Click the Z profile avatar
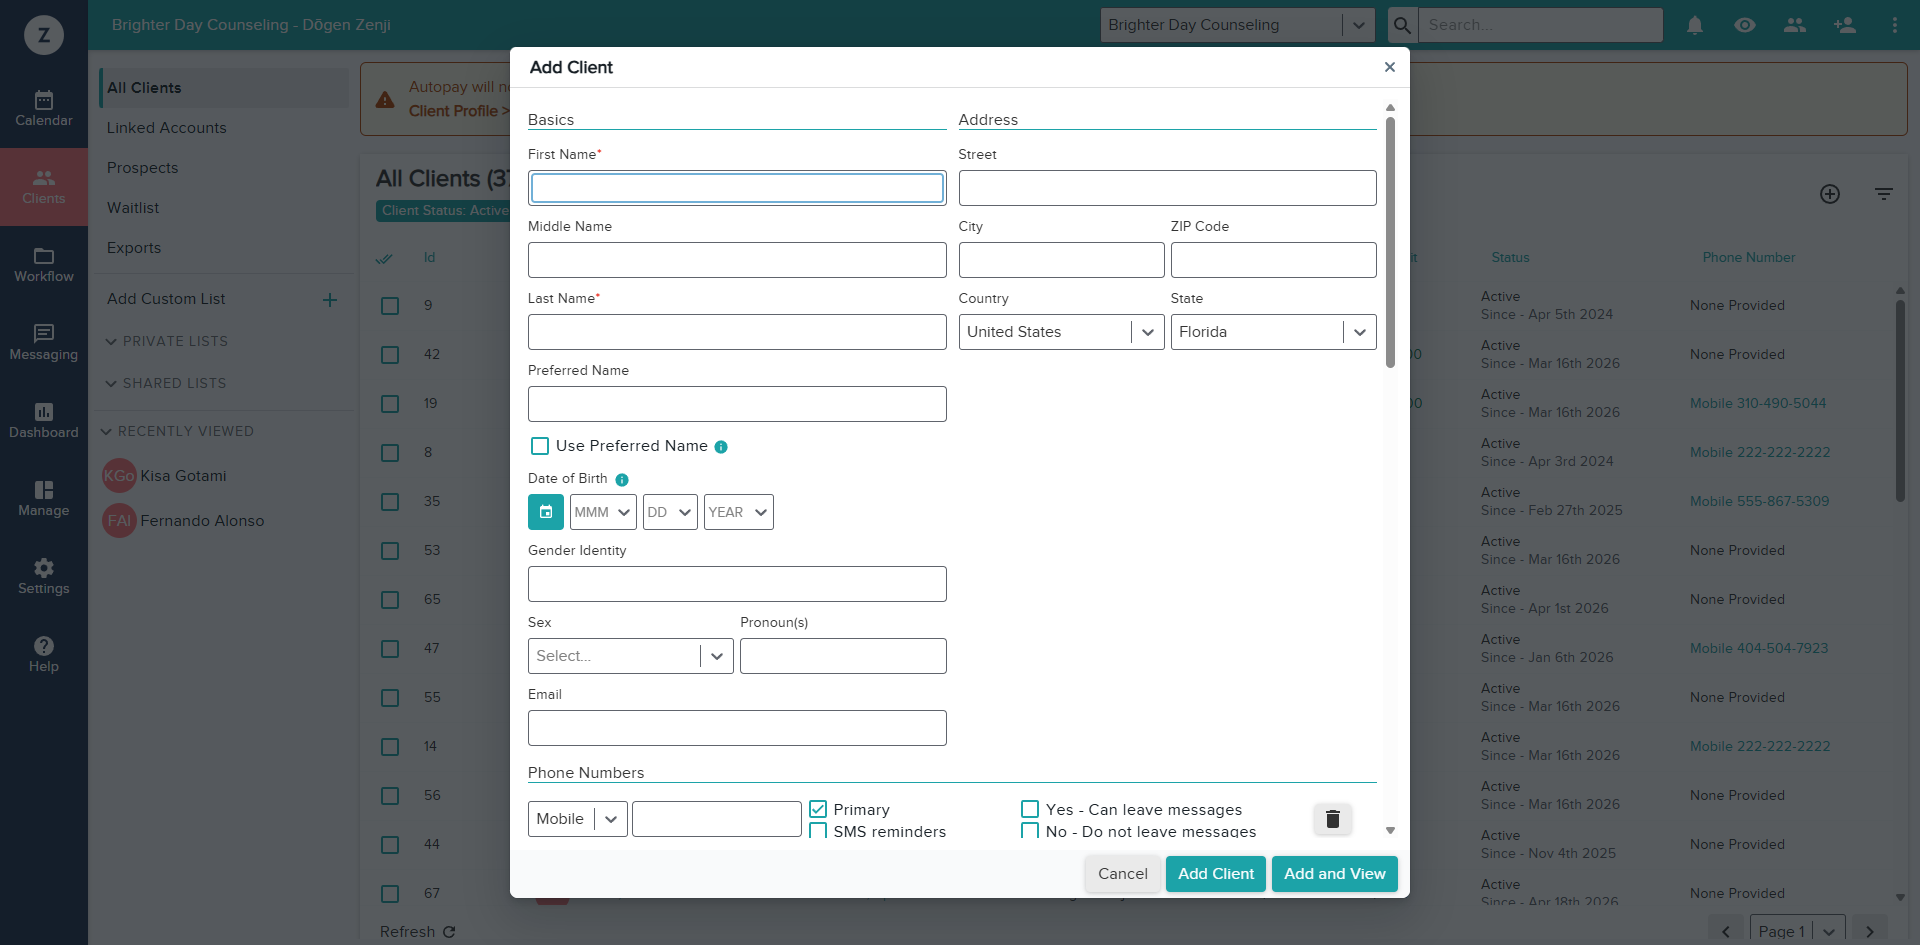 [x=44, y=35]
